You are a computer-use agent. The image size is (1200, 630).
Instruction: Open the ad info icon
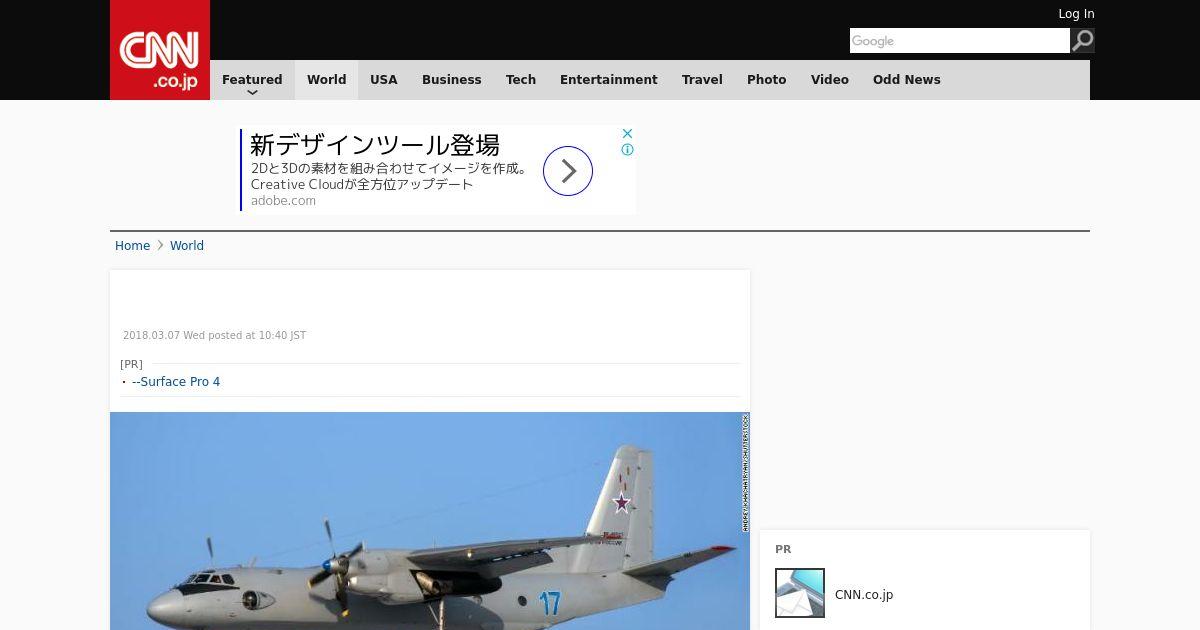(x=627, y=150)
